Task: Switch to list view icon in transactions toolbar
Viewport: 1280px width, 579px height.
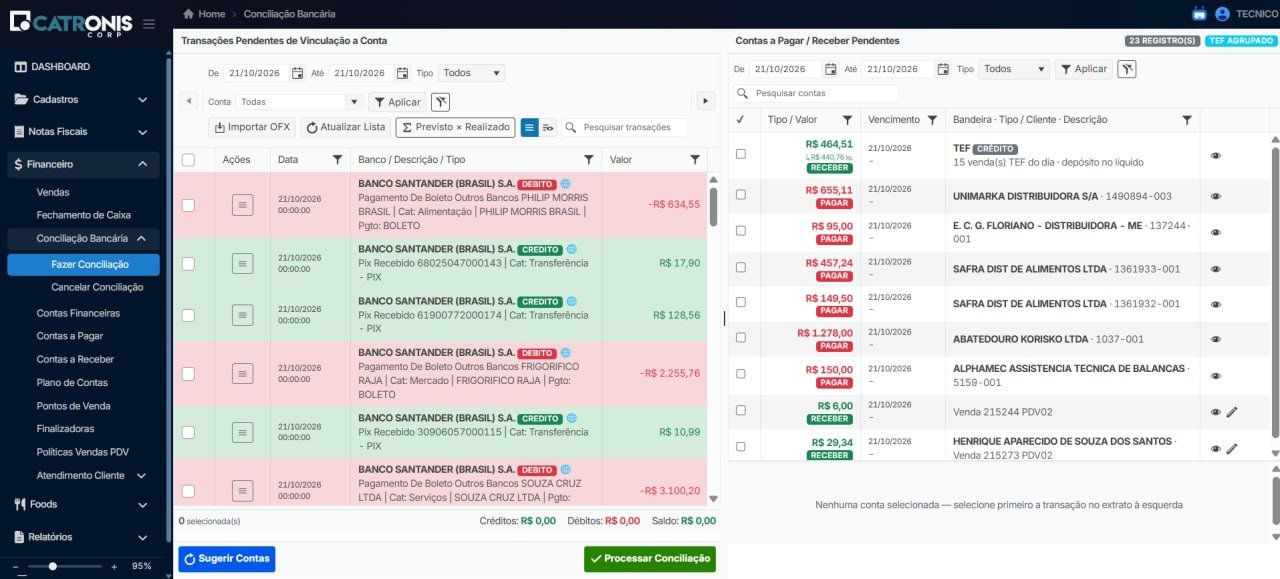Action: pos(529,127)
